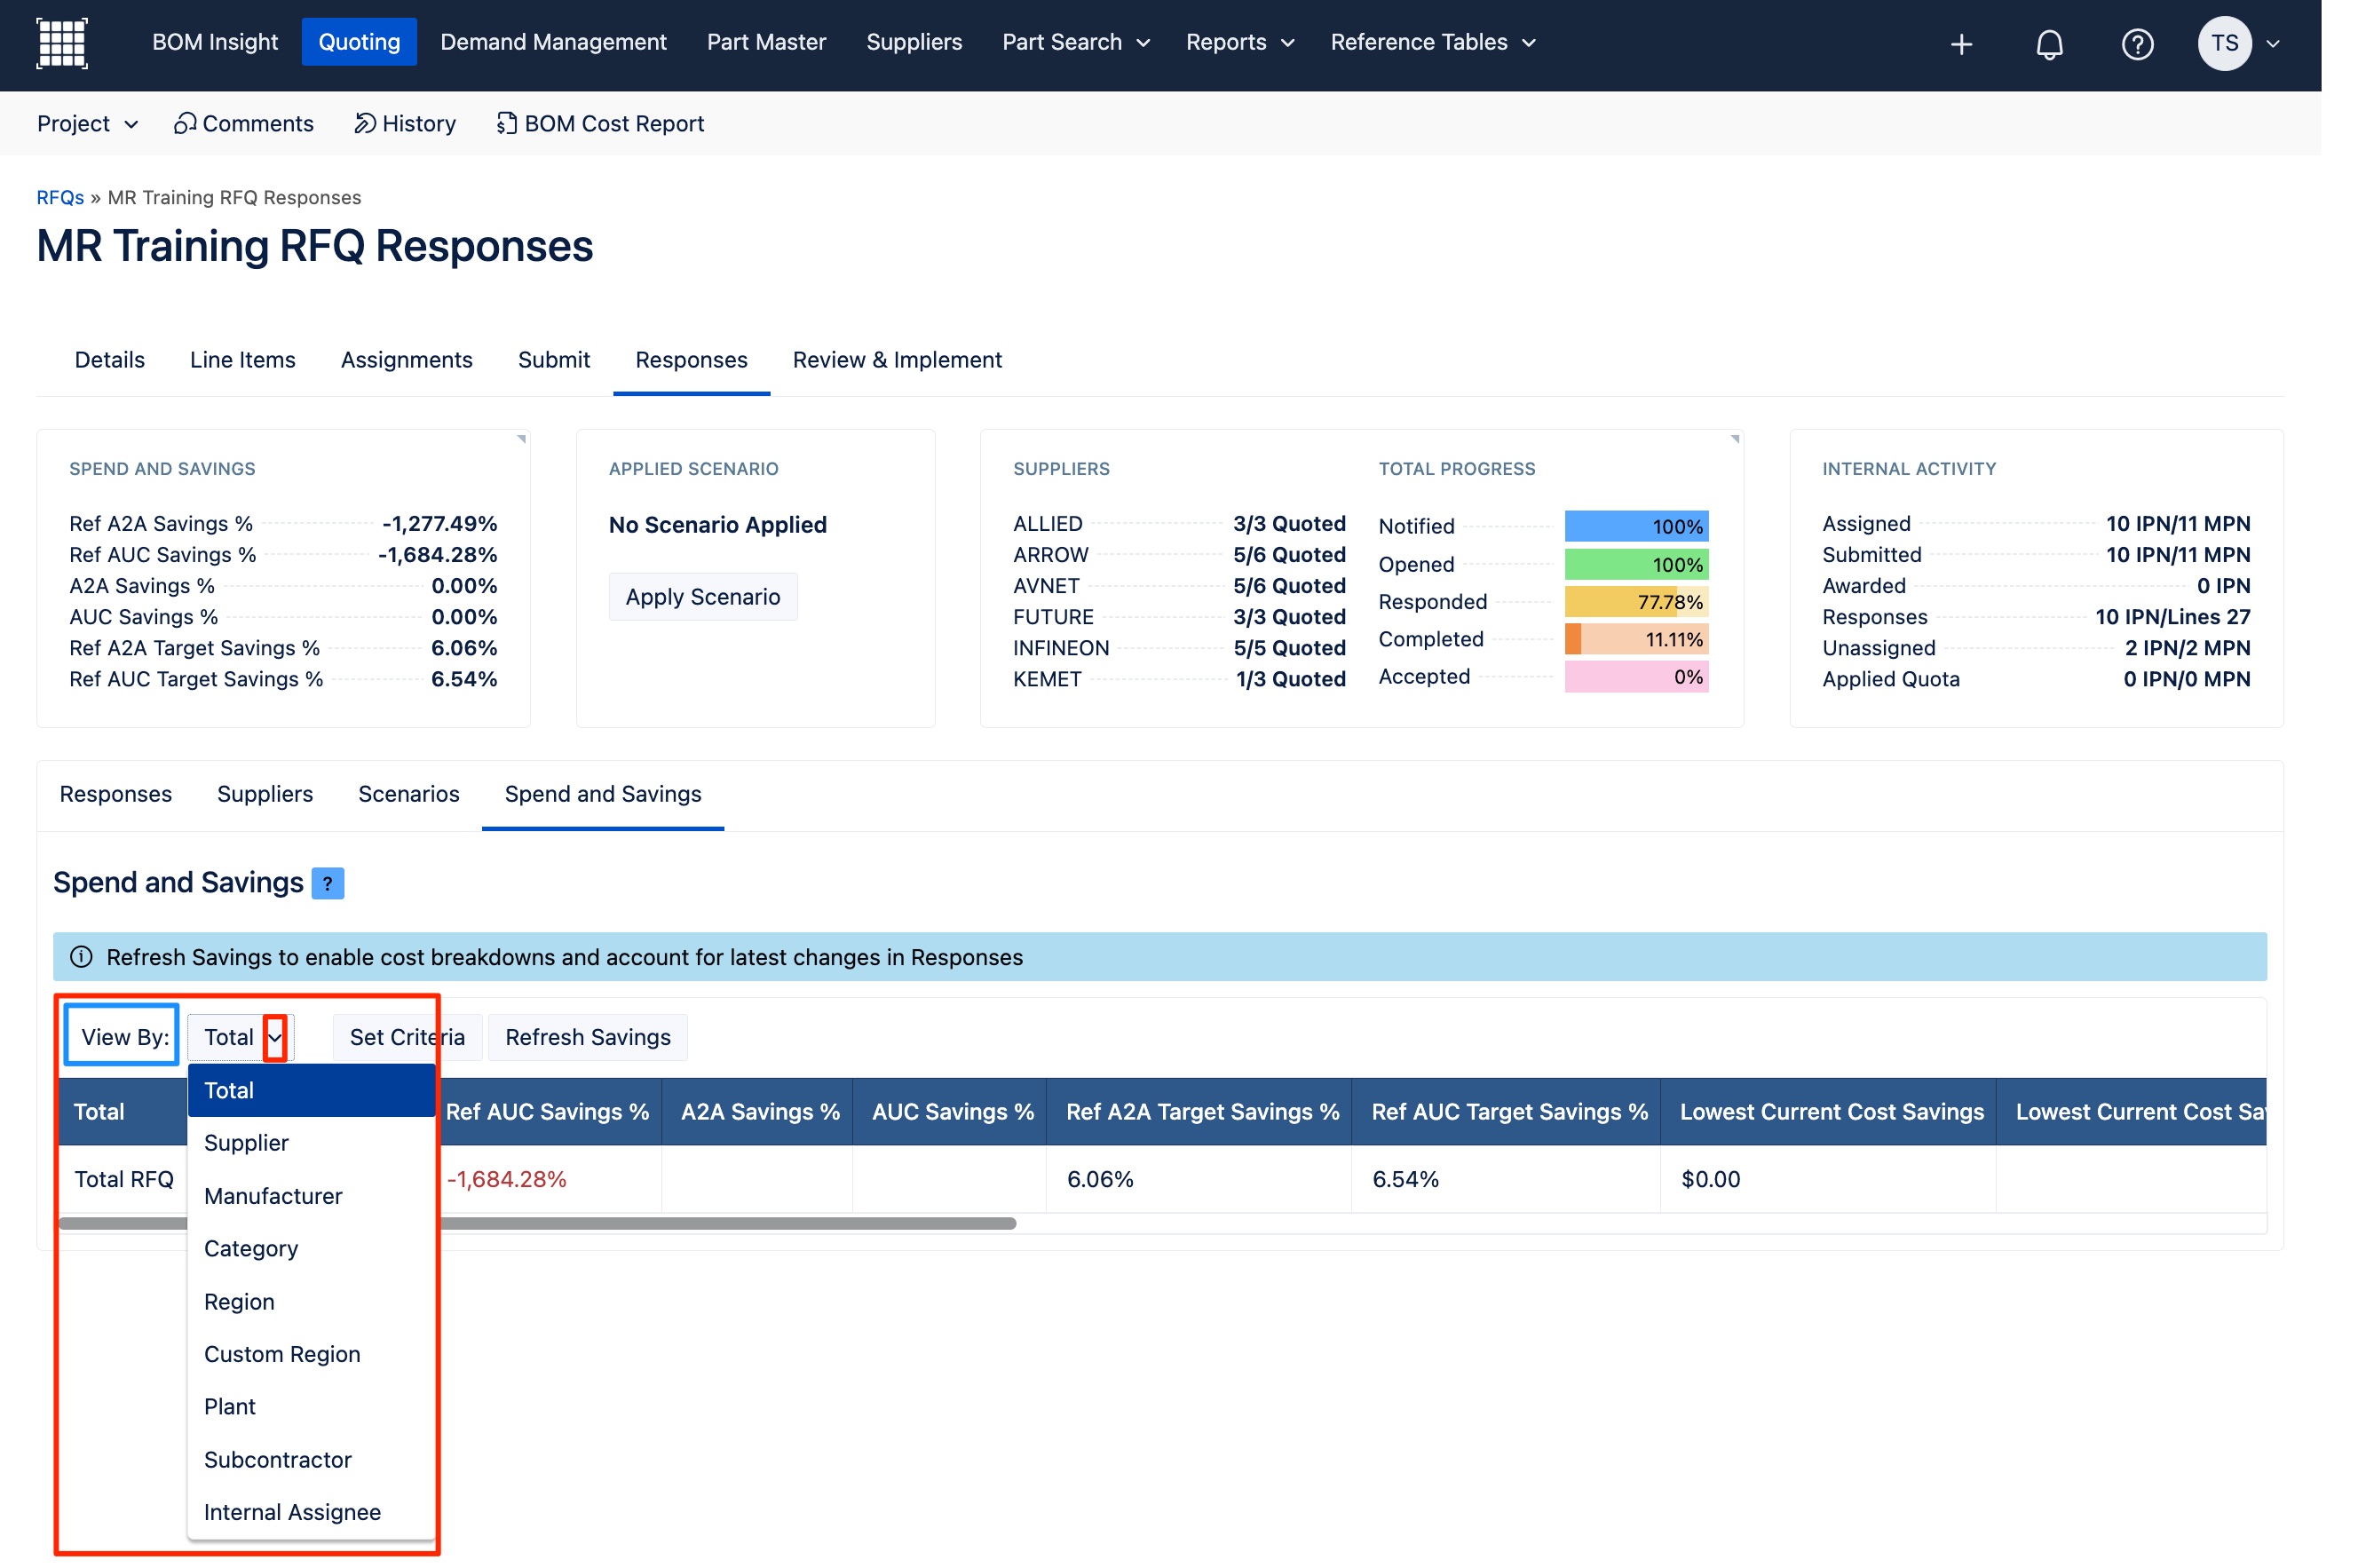The height and width of the screenshot is (1568, 2358).
Task: Click the Completed 11.11% progress bar
Action: 1636,640
